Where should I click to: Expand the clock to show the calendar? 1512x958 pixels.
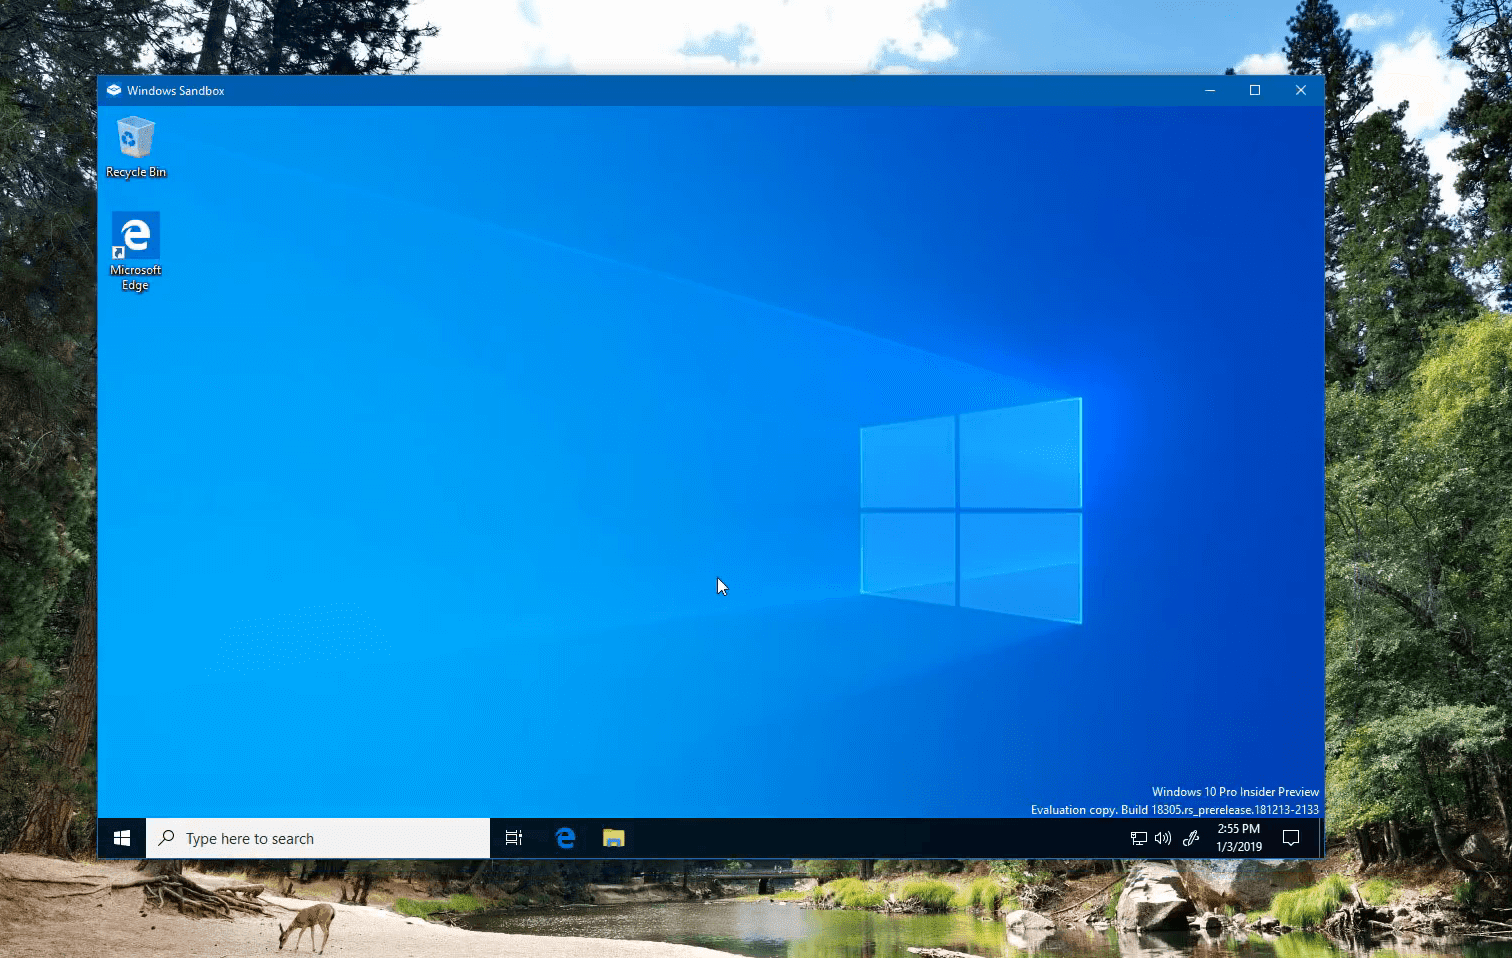(1236, 837)
